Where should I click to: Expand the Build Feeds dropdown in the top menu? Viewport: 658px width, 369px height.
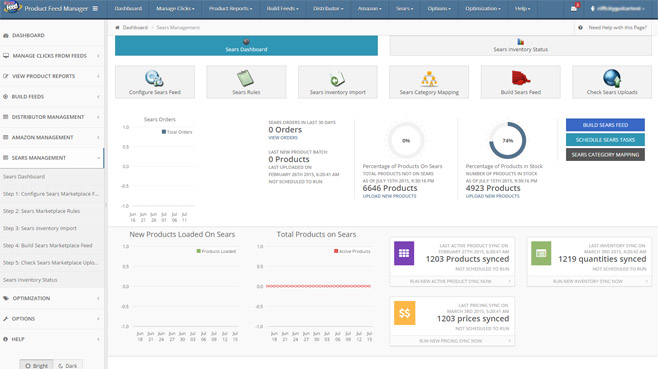(x=282, y=8)
